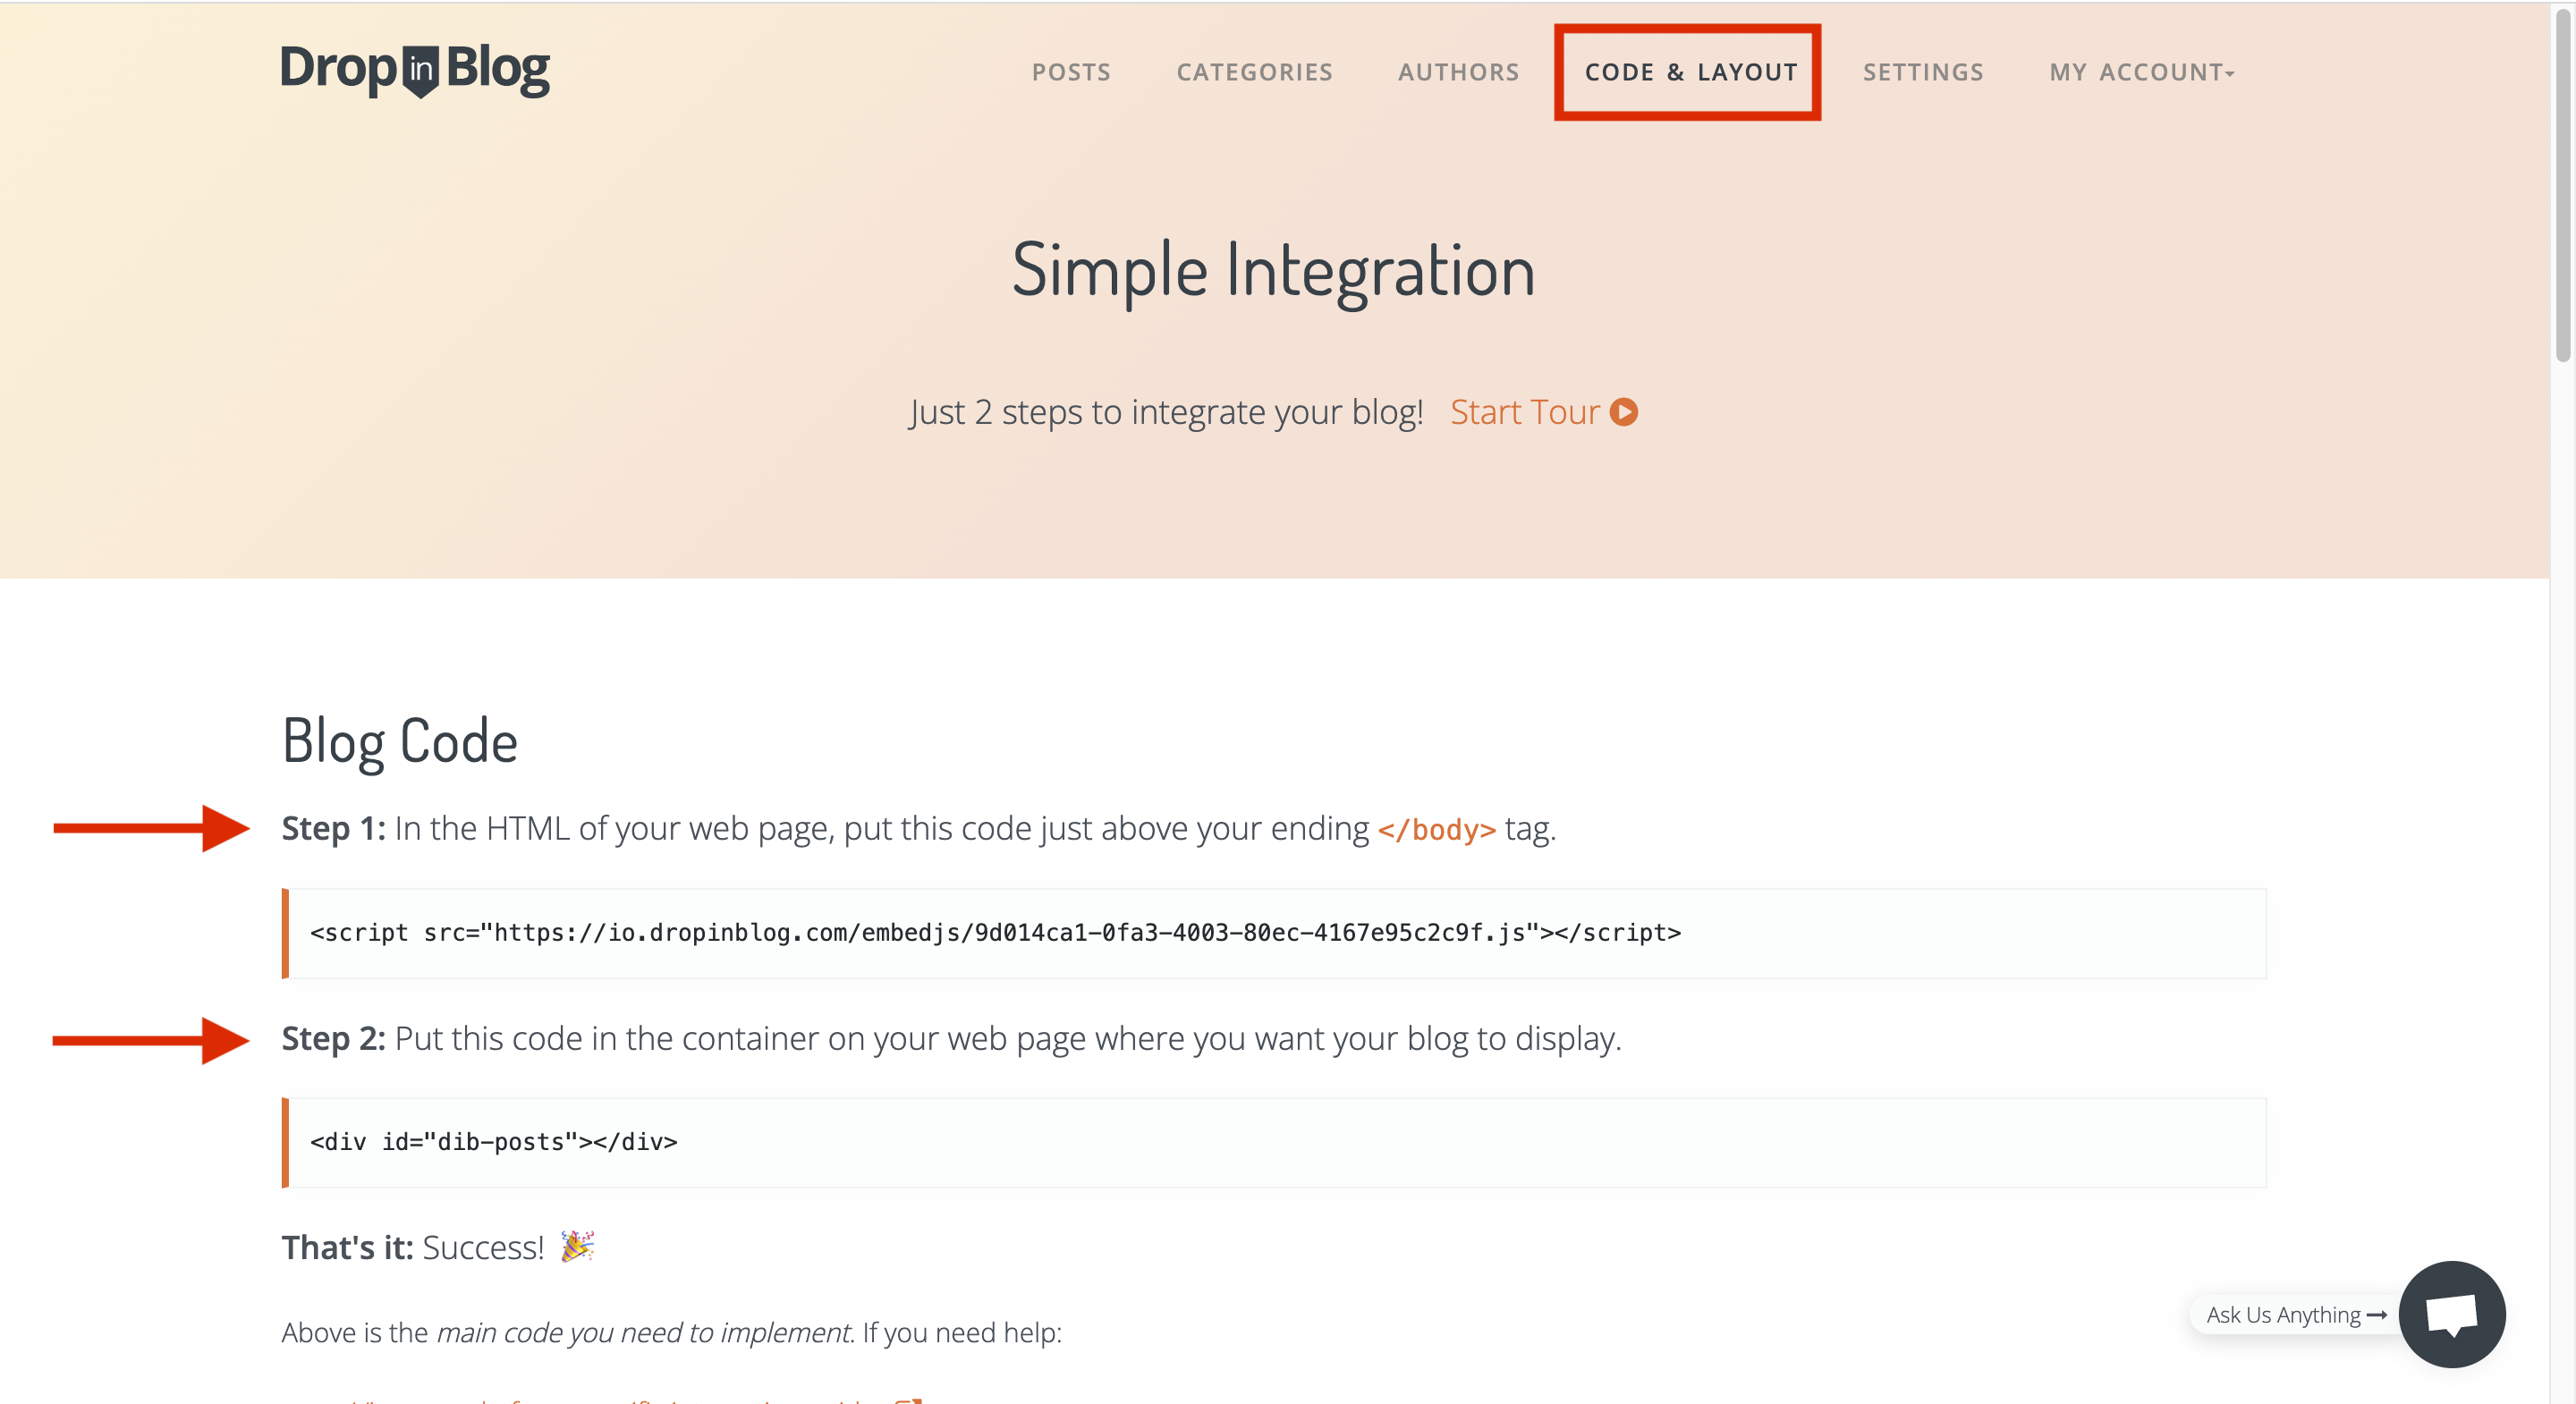The image size is (2576, 1404).
Task: Click the Ask Us Anything label
Action: [x=2283, y=1315]
